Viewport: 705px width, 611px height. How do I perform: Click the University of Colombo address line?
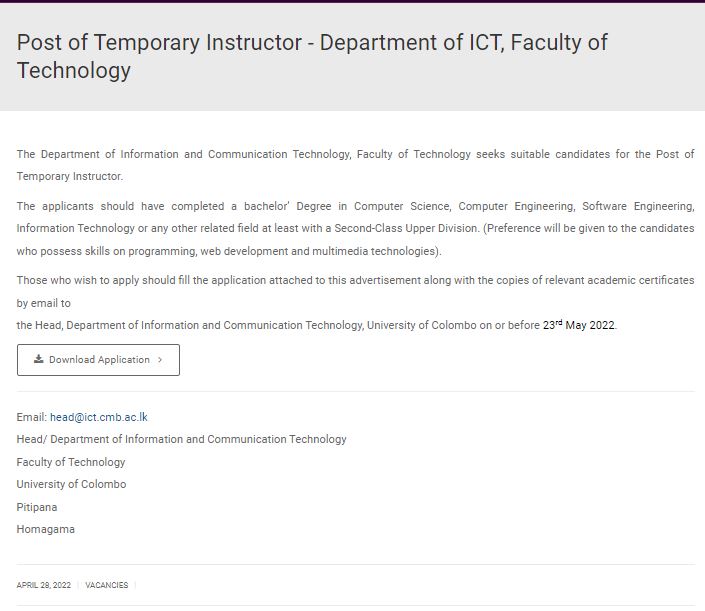[x=71, y=484]
